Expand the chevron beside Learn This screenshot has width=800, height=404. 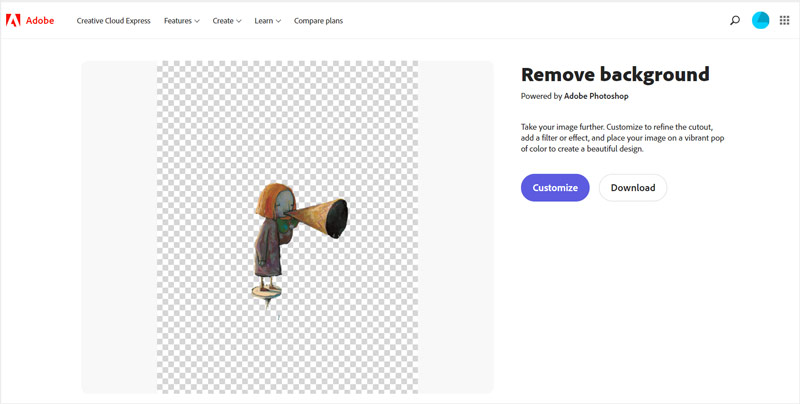click(x=278, y=21)
